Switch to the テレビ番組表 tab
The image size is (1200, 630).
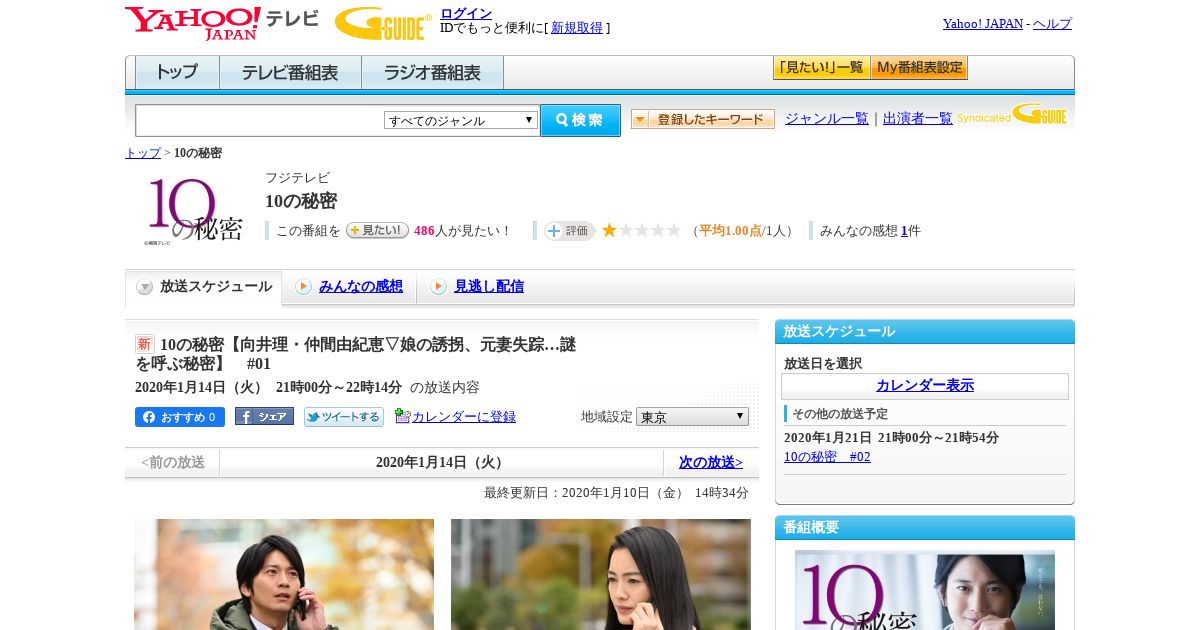click(x=290, y=73)
